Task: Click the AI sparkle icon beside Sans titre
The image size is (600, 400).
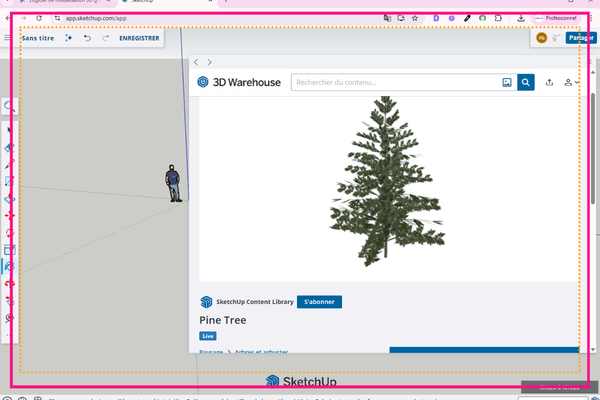Action: coord(68,38)
